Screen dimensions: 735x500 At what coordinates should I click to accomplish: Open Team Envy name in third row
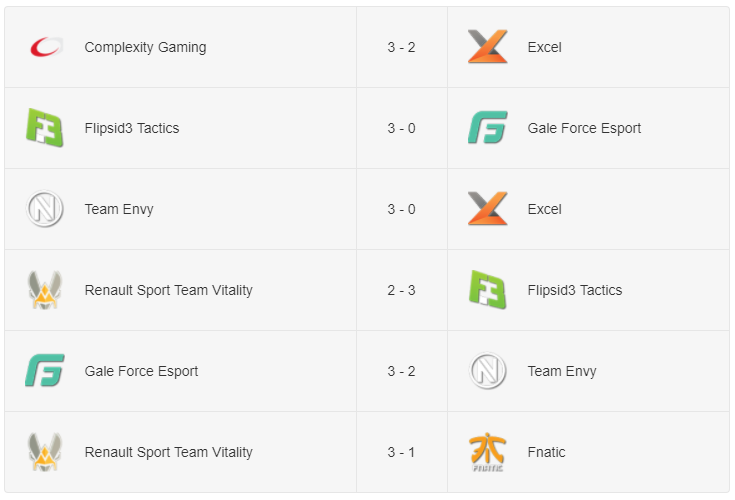[x=119, y=209]
